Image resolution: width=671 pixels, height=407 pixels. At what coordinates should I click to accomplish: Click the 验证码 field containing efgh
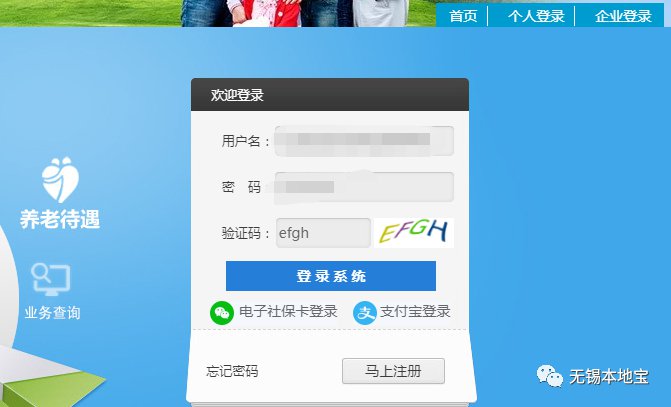(323, 233)
